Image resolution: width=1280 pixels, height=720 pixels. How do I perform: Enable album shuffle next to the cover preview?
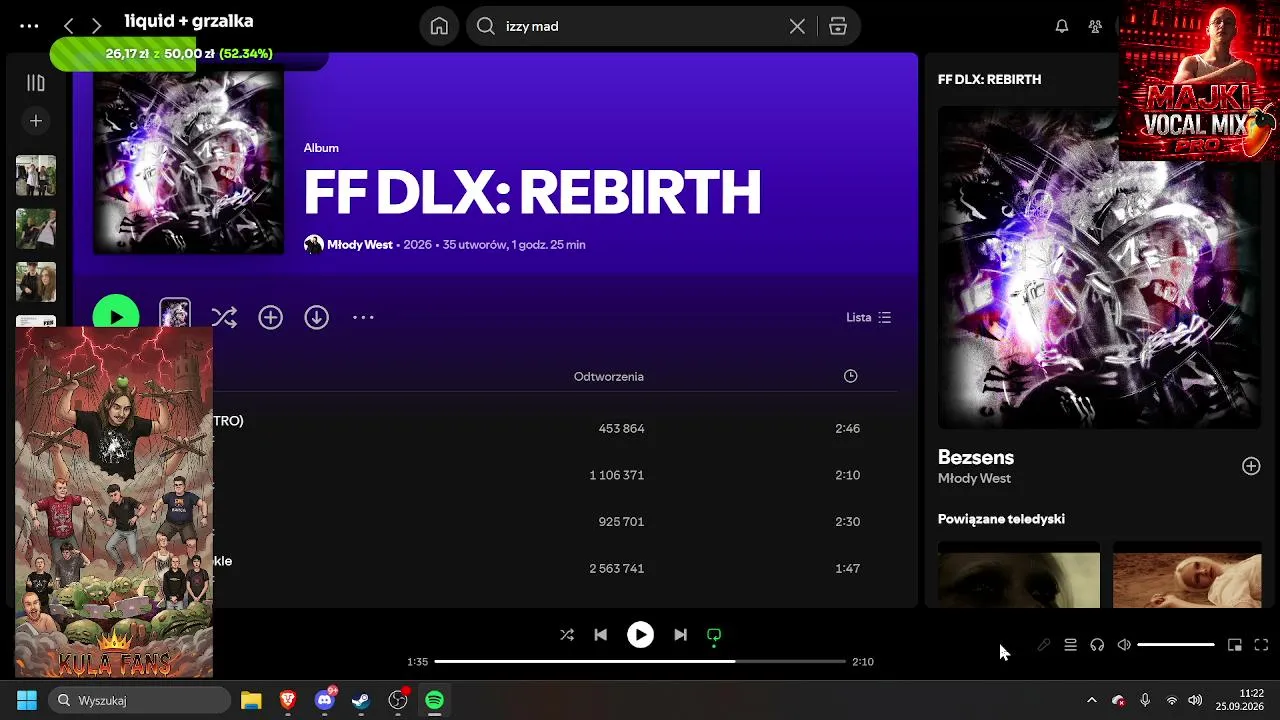(224, 317)
